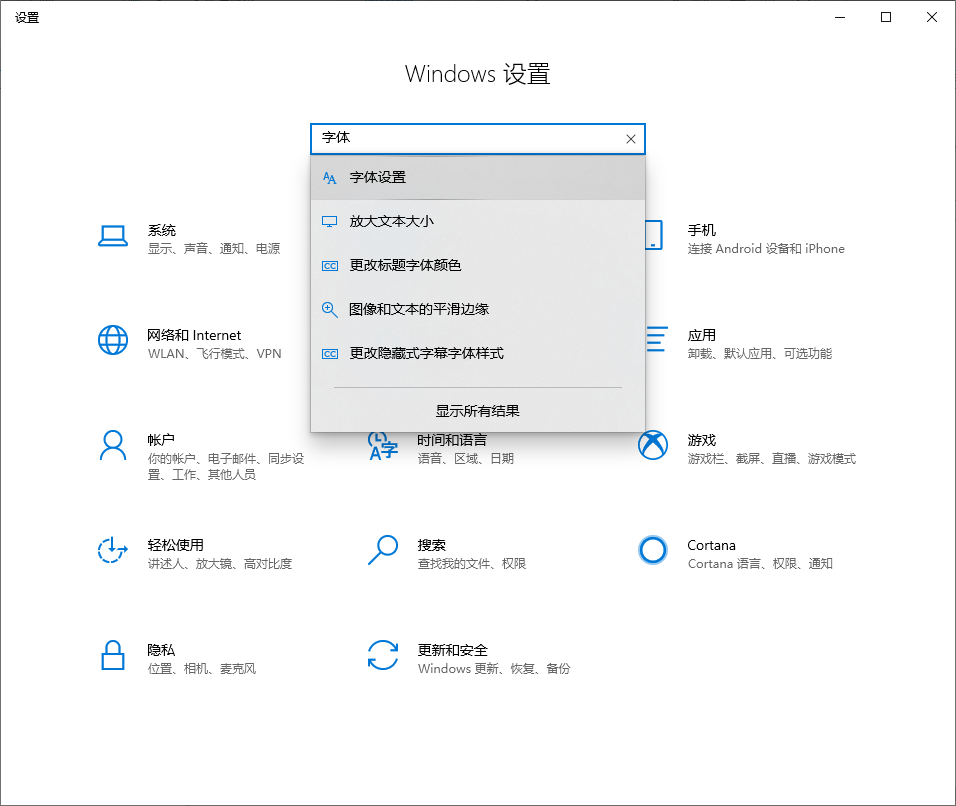Minimize the 设置 window
Screen dimensions: 956x806
click(840, 17)
